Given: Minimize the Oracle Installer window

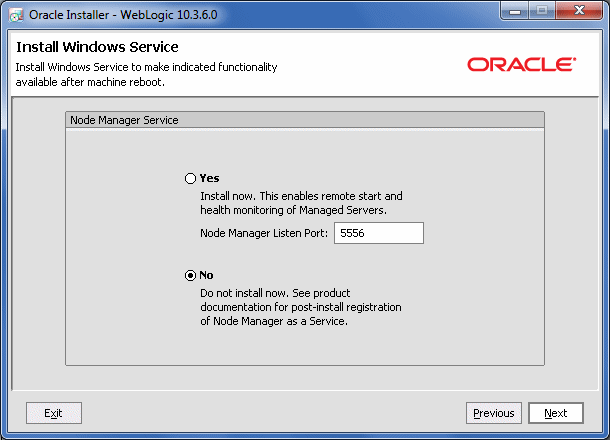Looking at the screenshot, I should tap(515, 11).
